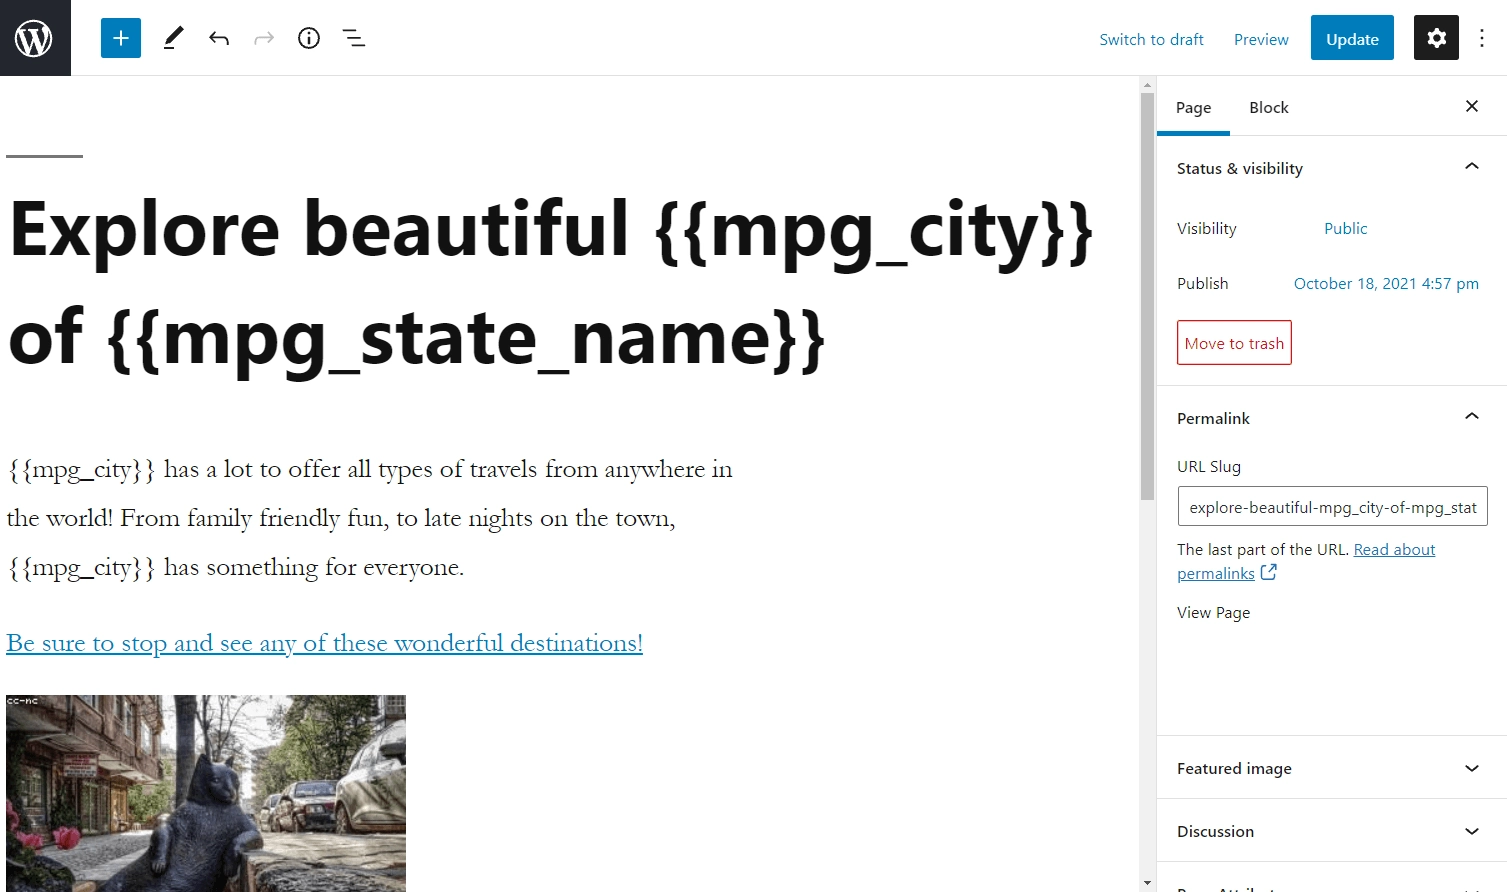
Task: Redo the last undone change
Action: (264, 38)
